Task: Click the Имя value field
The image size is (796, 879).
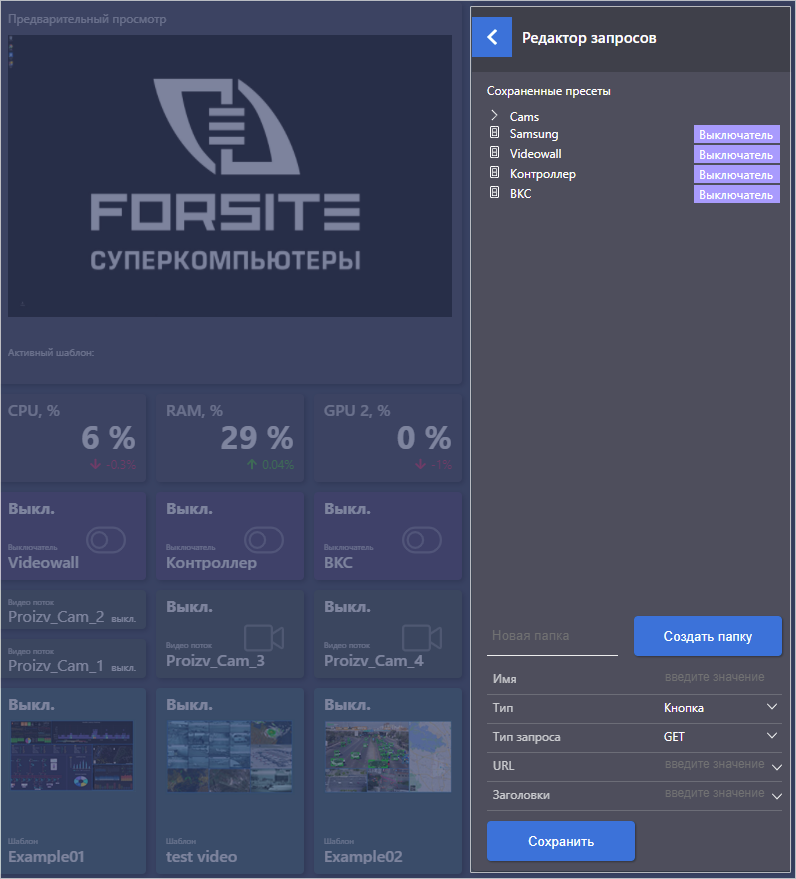Action: [714, 677]
